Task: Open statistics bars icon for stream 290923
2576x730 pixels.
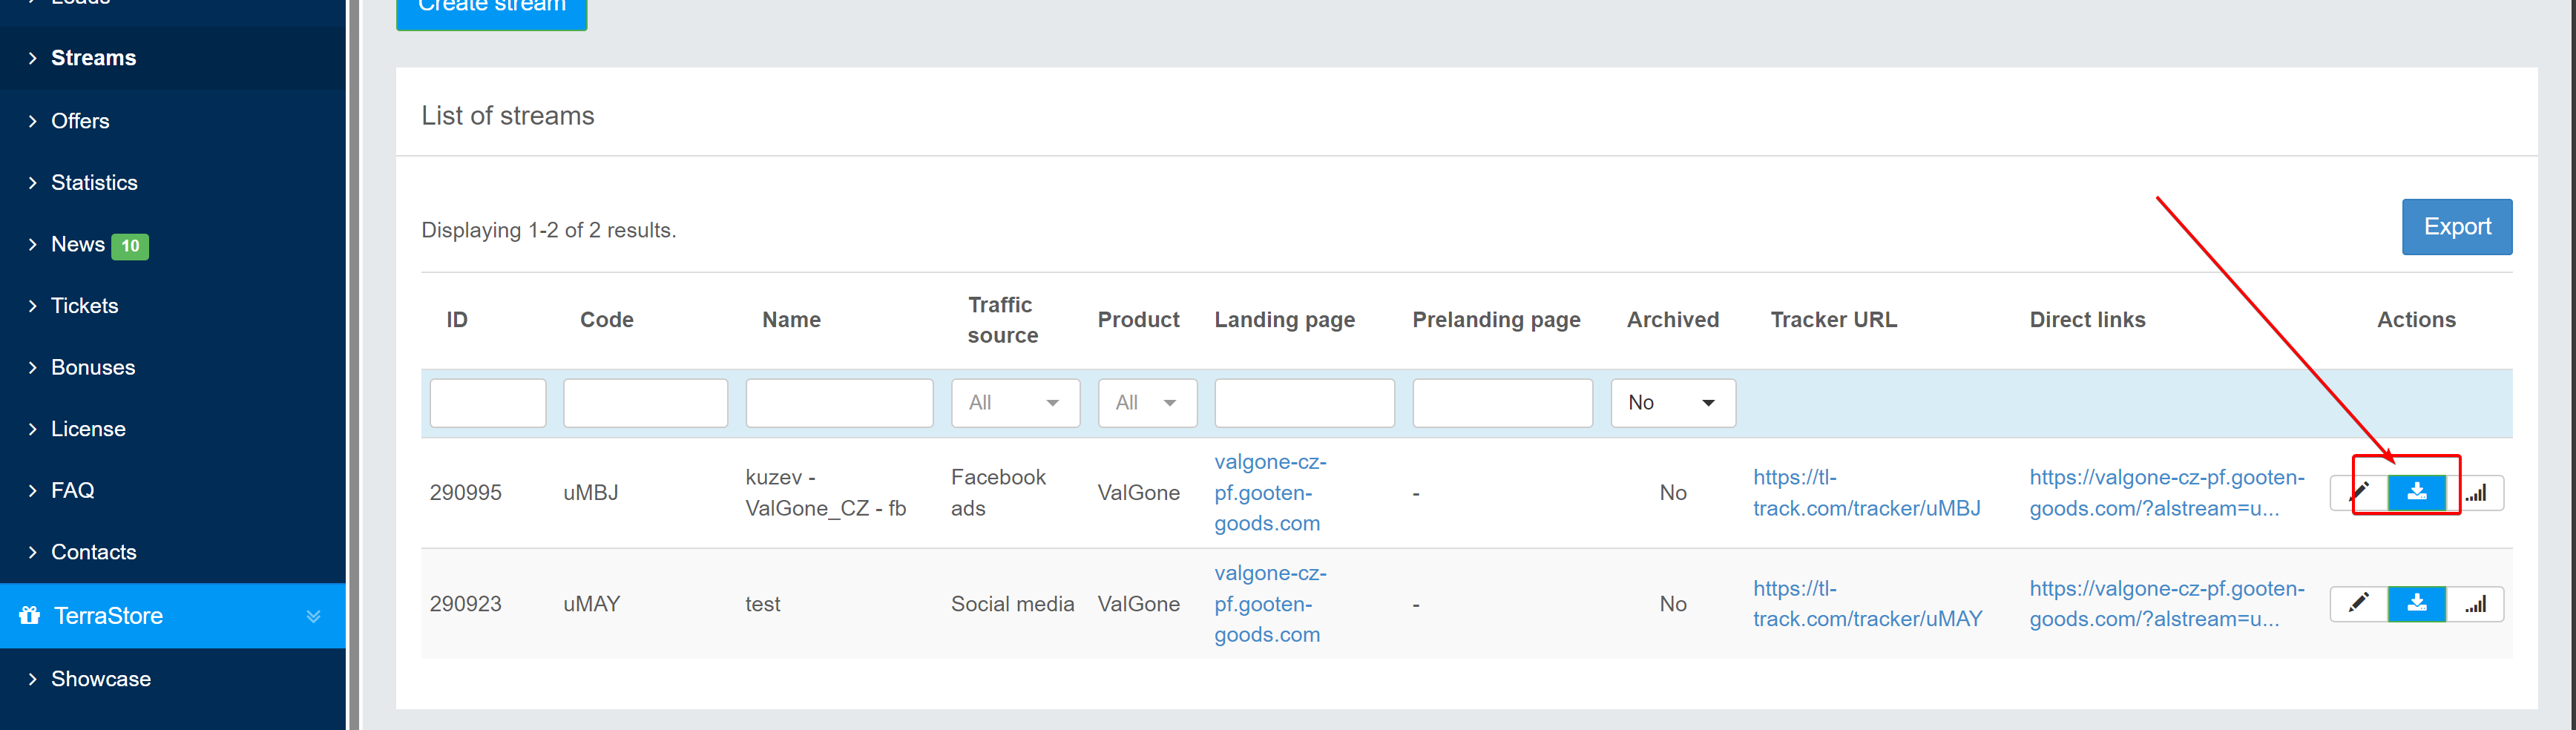Action: pos(2475,603)
